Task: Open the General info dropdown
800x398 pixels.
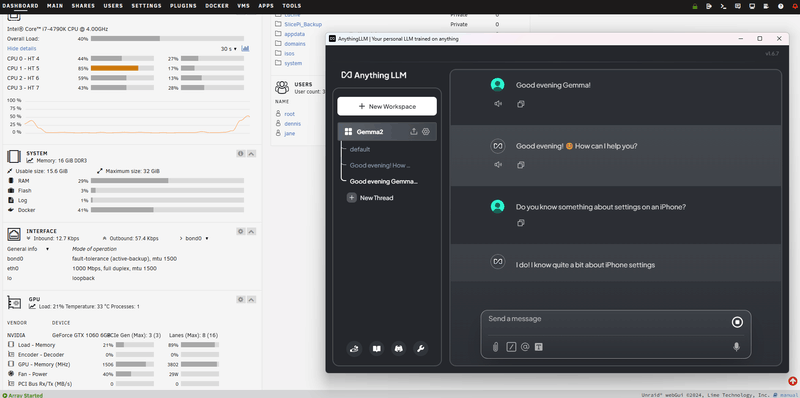Action: pos(28,249)
